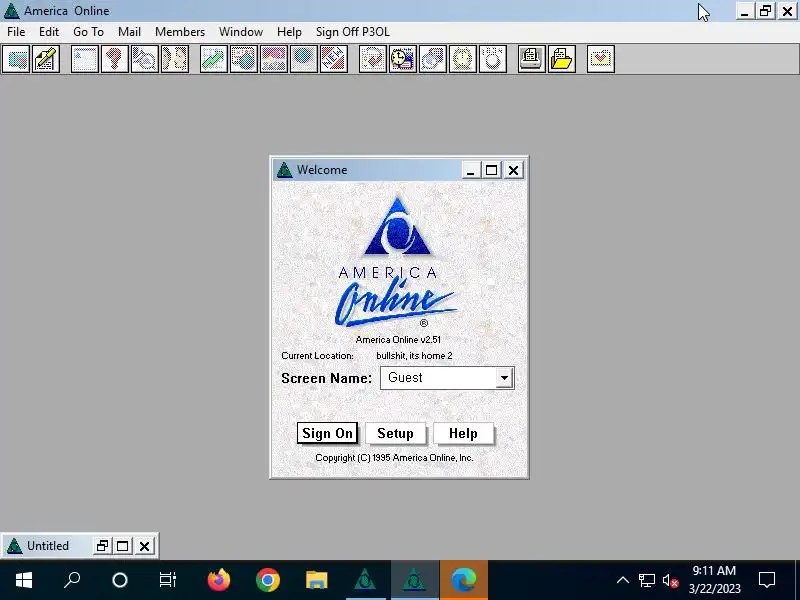The width and height of the screenshot is (800, 600).
Task: Click the Read New Mail mailbox icon
Action: 16,59
